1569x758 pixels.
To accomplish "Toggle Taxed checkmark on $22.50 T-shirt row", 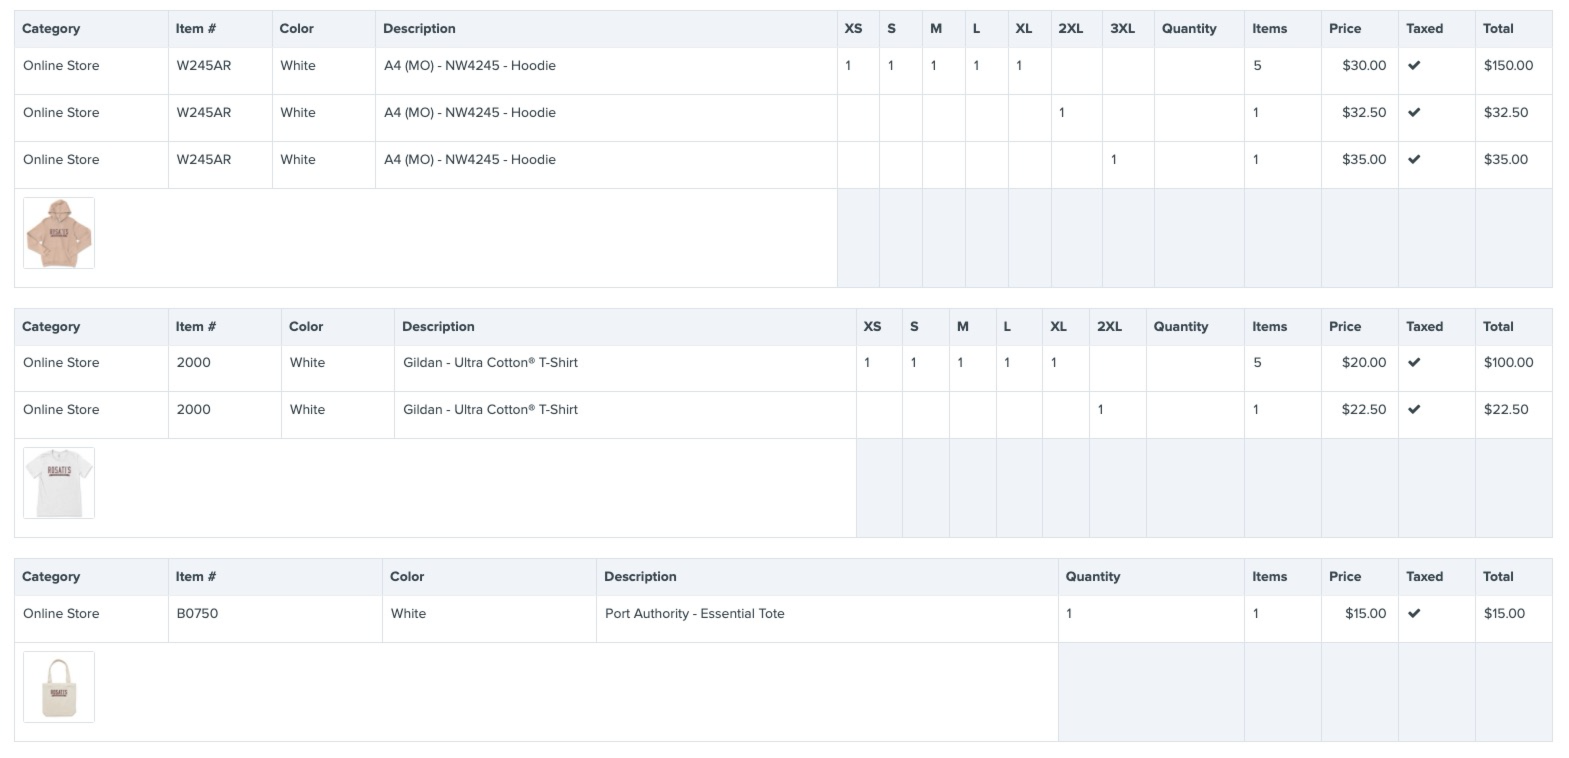I will (1414, 410).
